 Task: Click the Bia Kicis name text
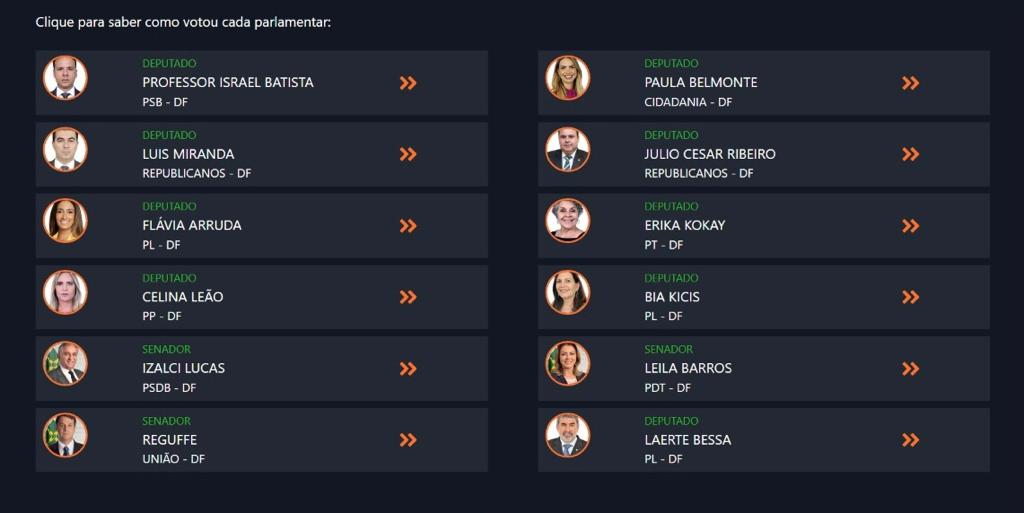point(672,297)
